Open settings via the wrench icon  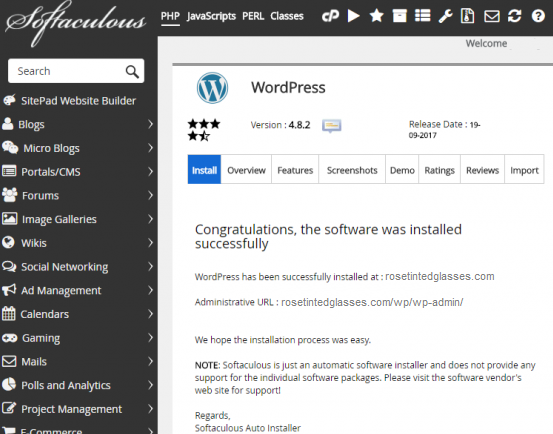[x=445, y=16]
